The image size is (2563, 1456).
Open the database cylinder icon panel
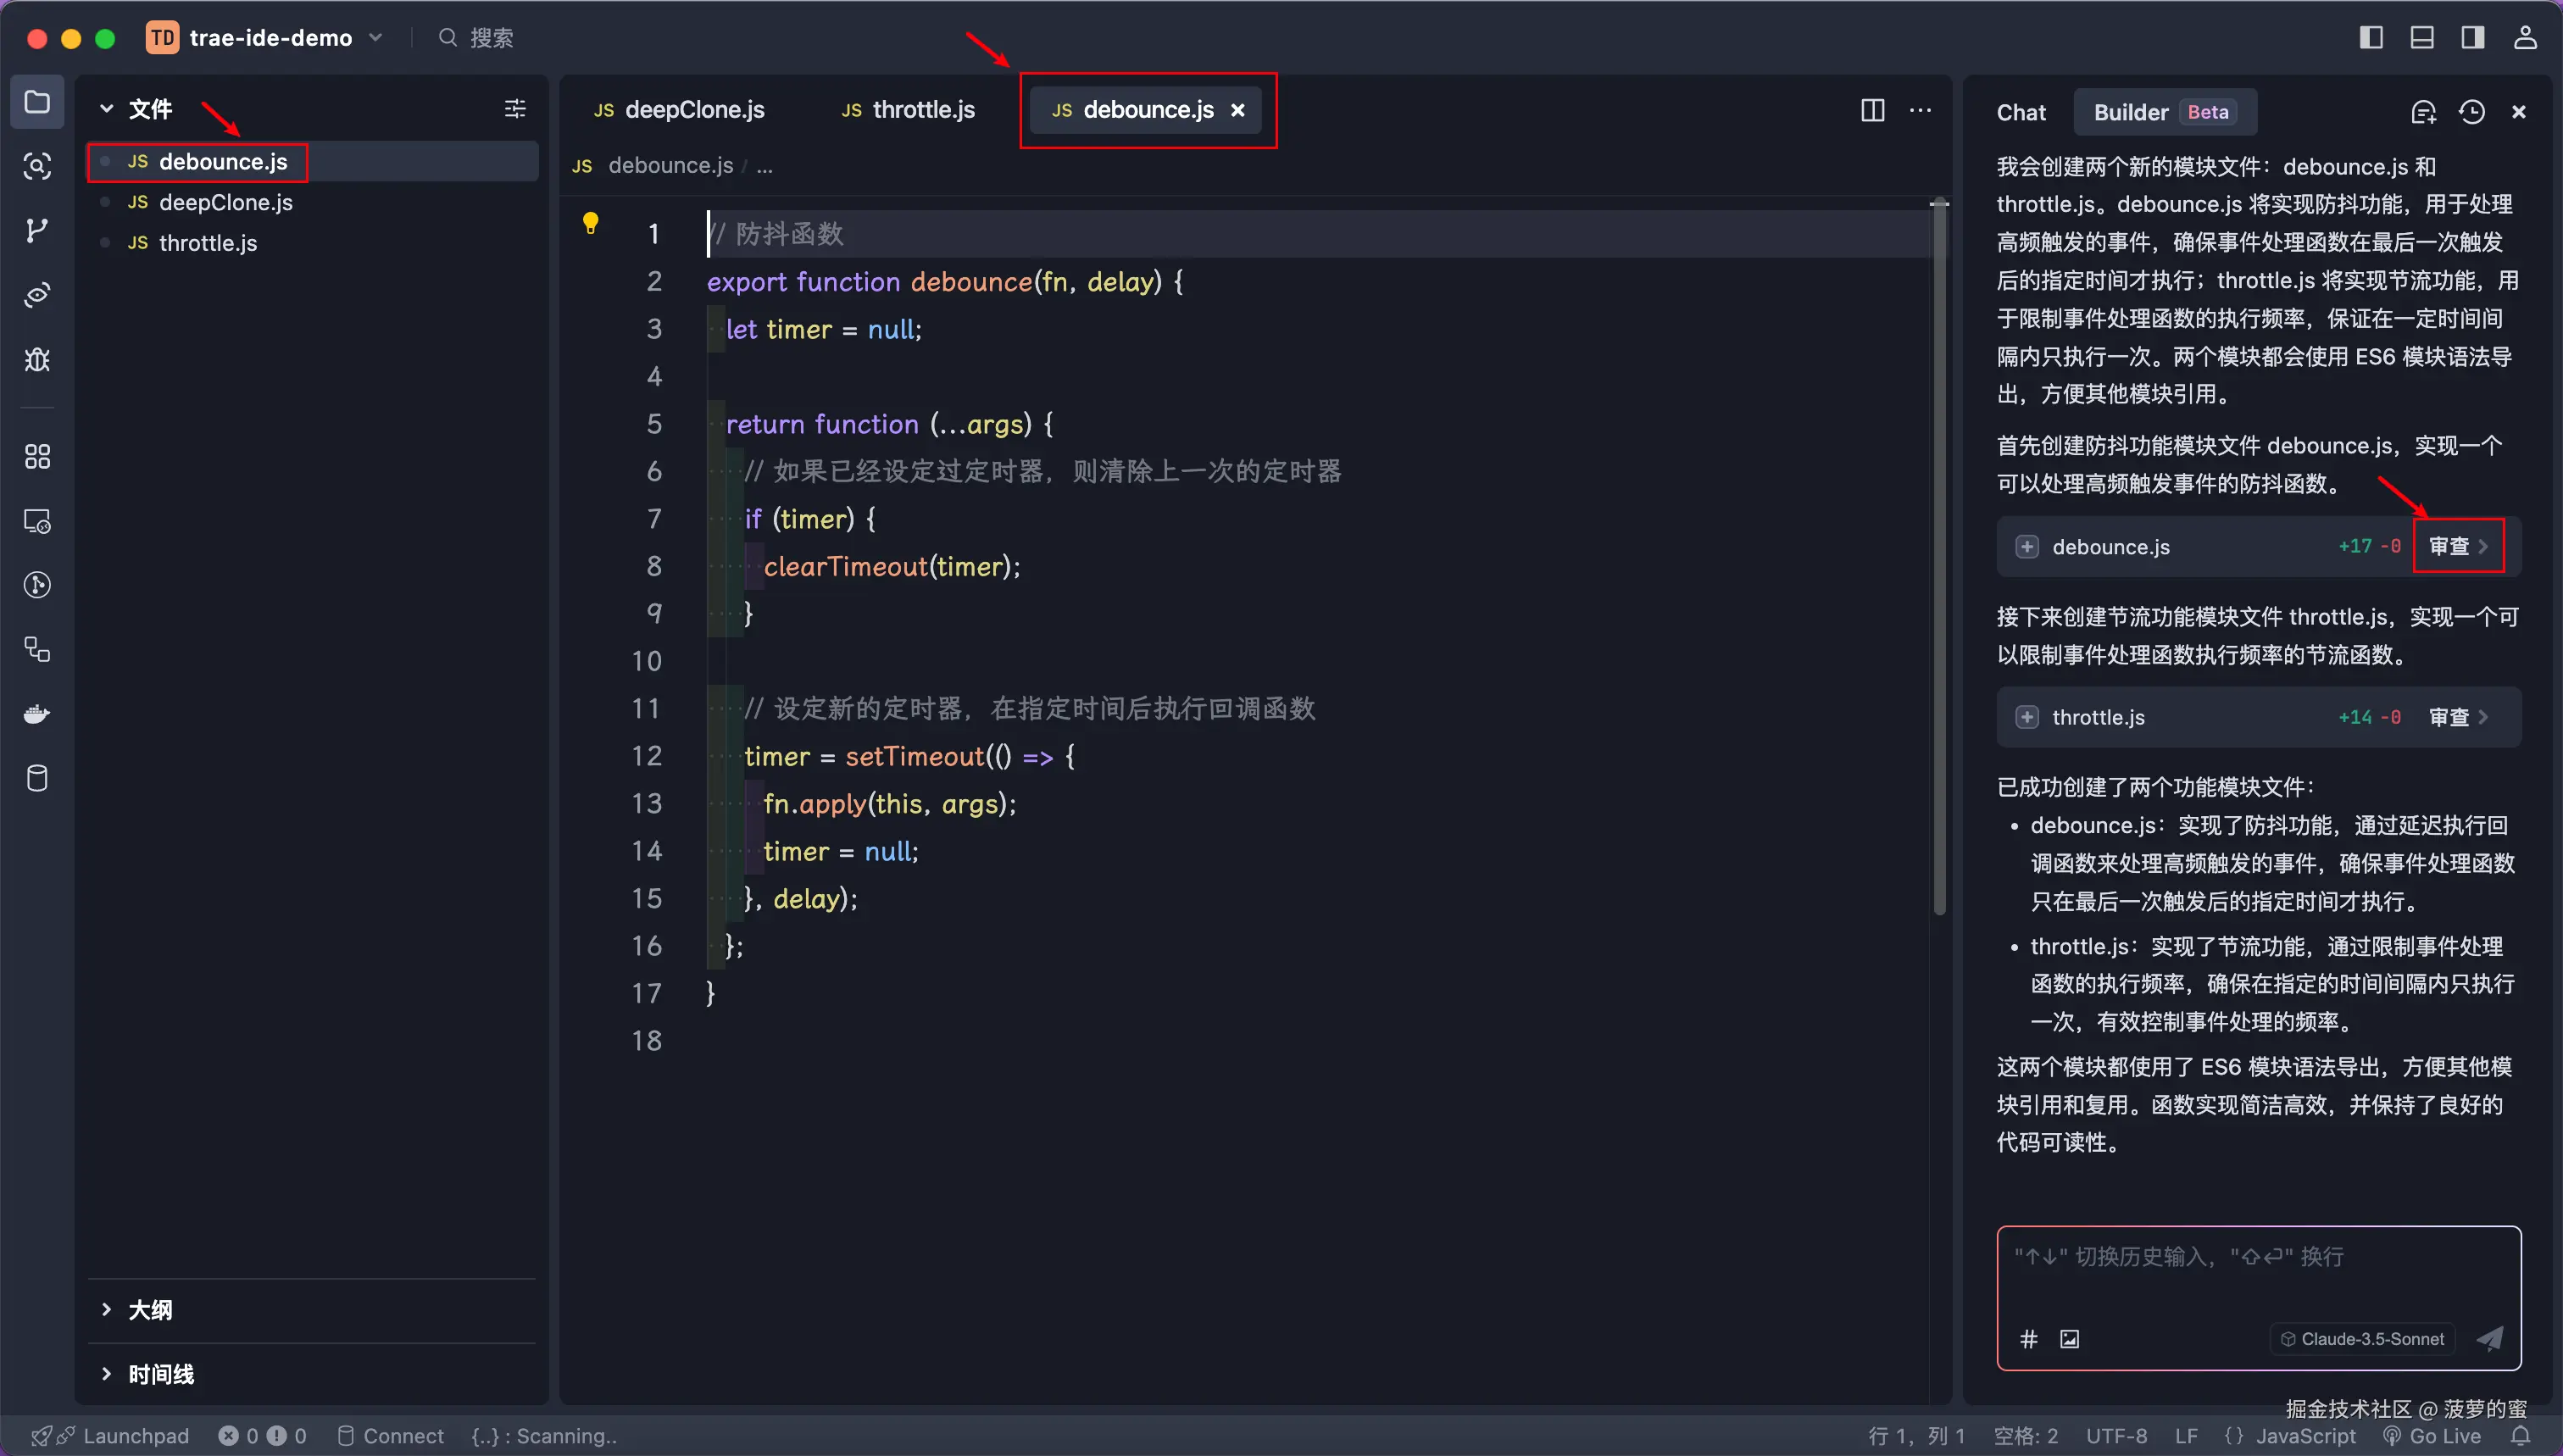pos(37,779)
